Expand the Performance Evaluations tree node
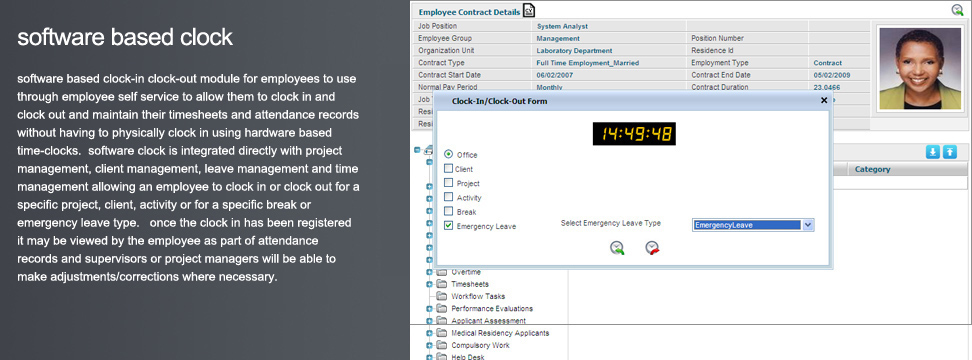Image resolution: width=972 pixels, height=360 pixels. pyautogui.click(x=429, y=309)
